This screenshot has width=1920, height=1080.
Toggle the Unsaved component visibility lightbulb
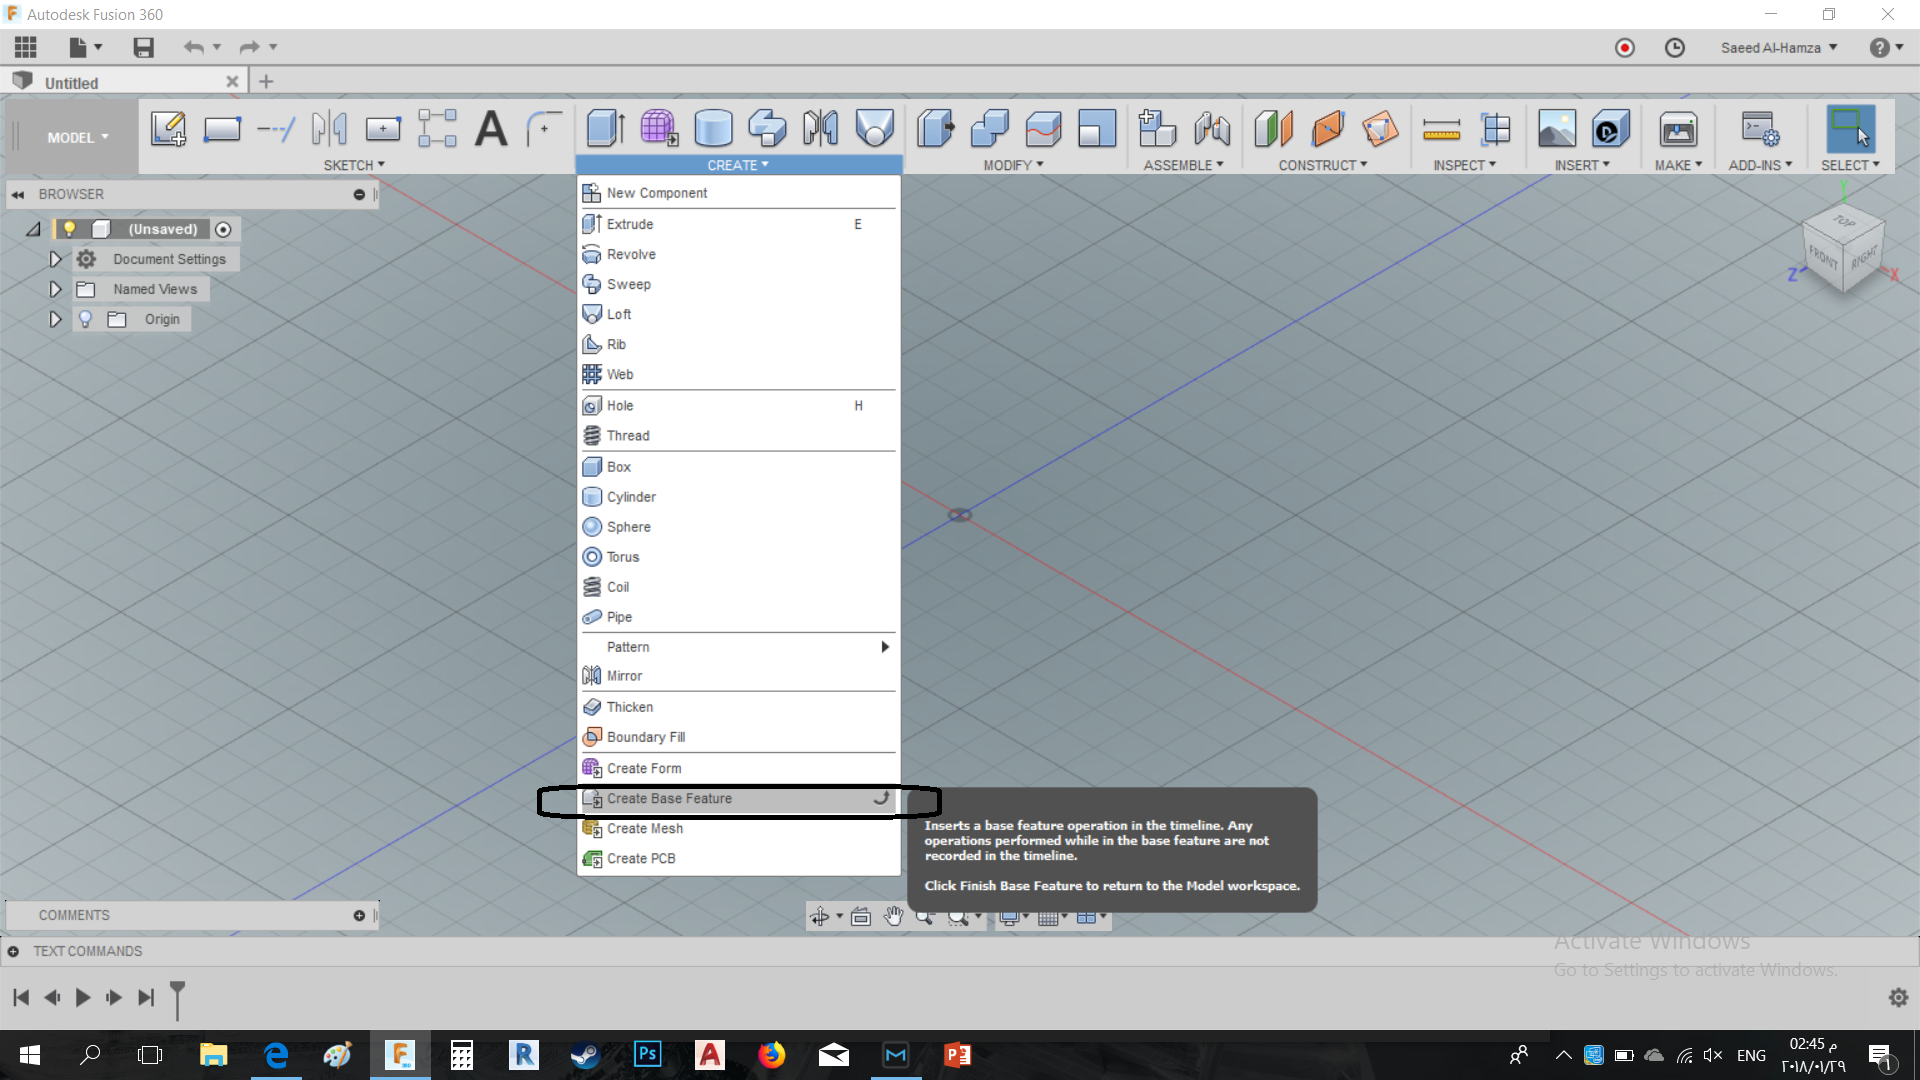tap(69, 229)
